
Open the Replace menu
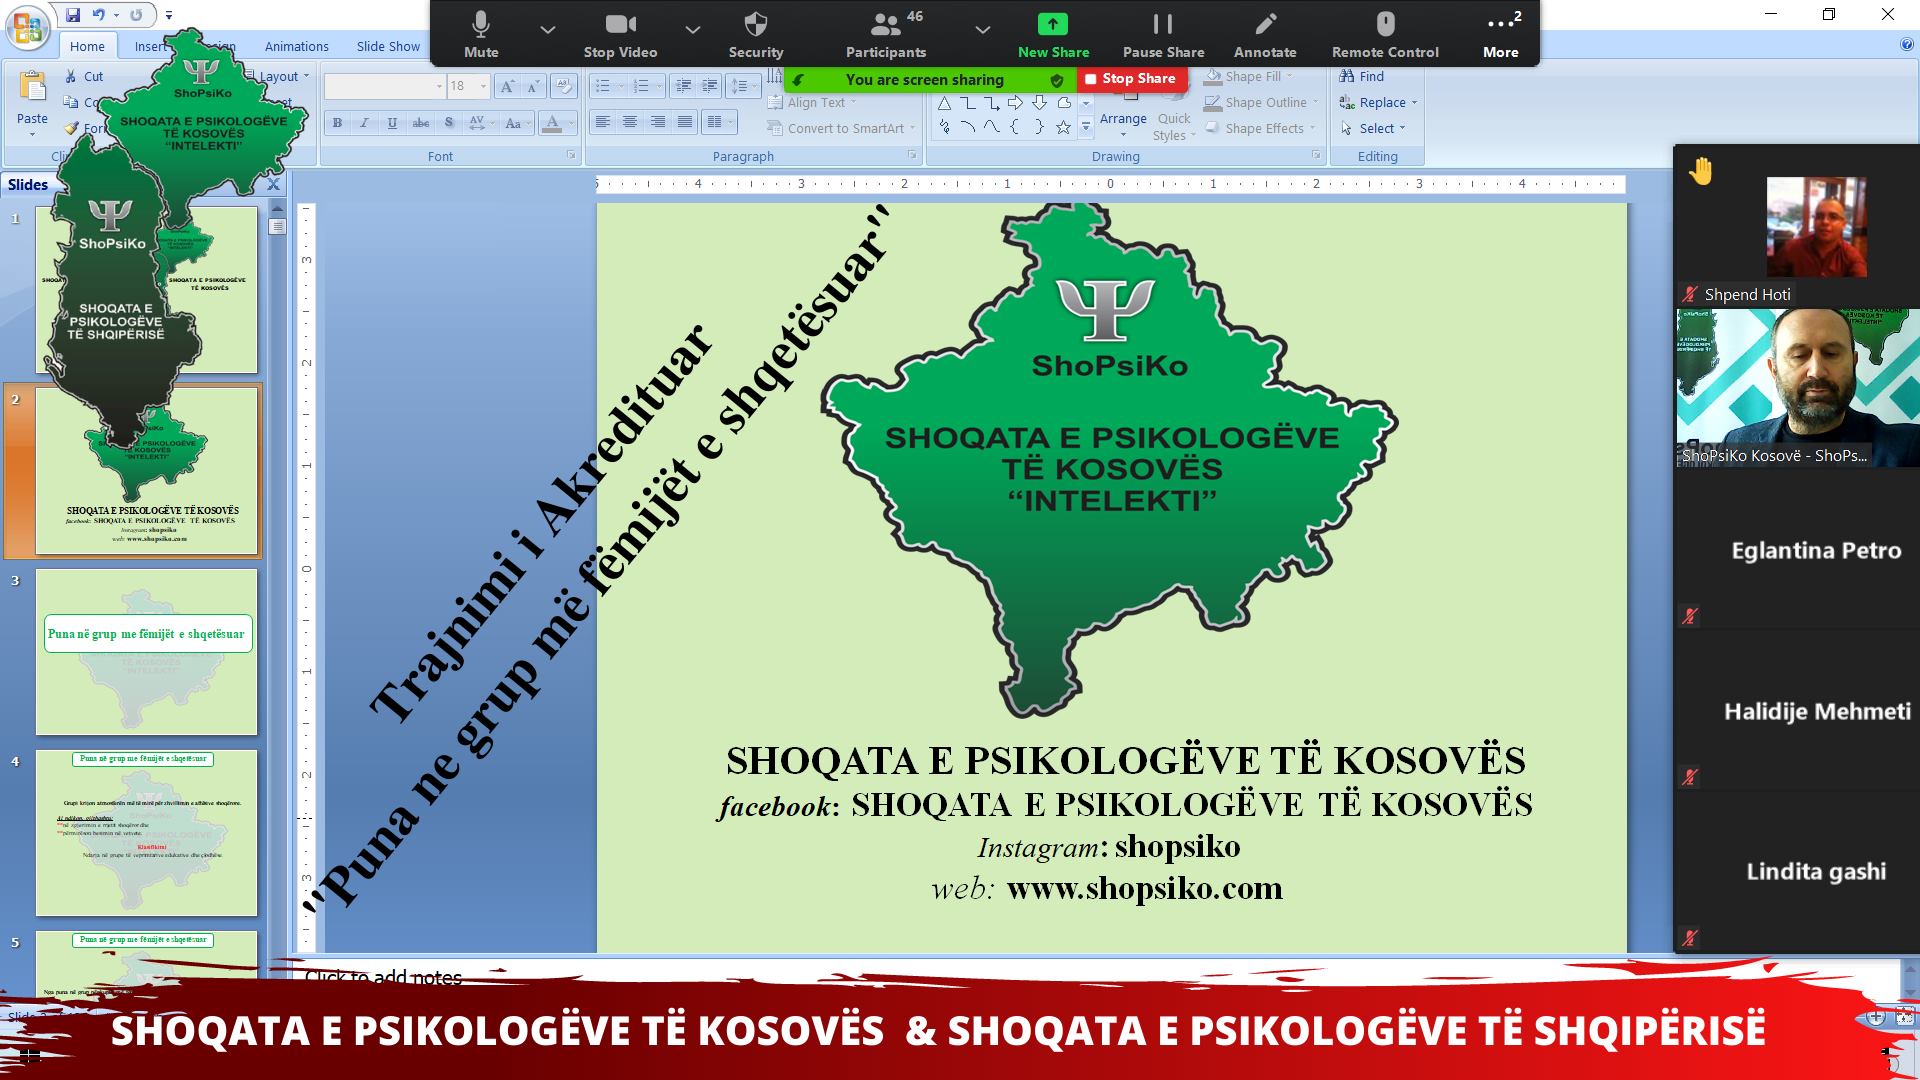tap(1378, 102)
